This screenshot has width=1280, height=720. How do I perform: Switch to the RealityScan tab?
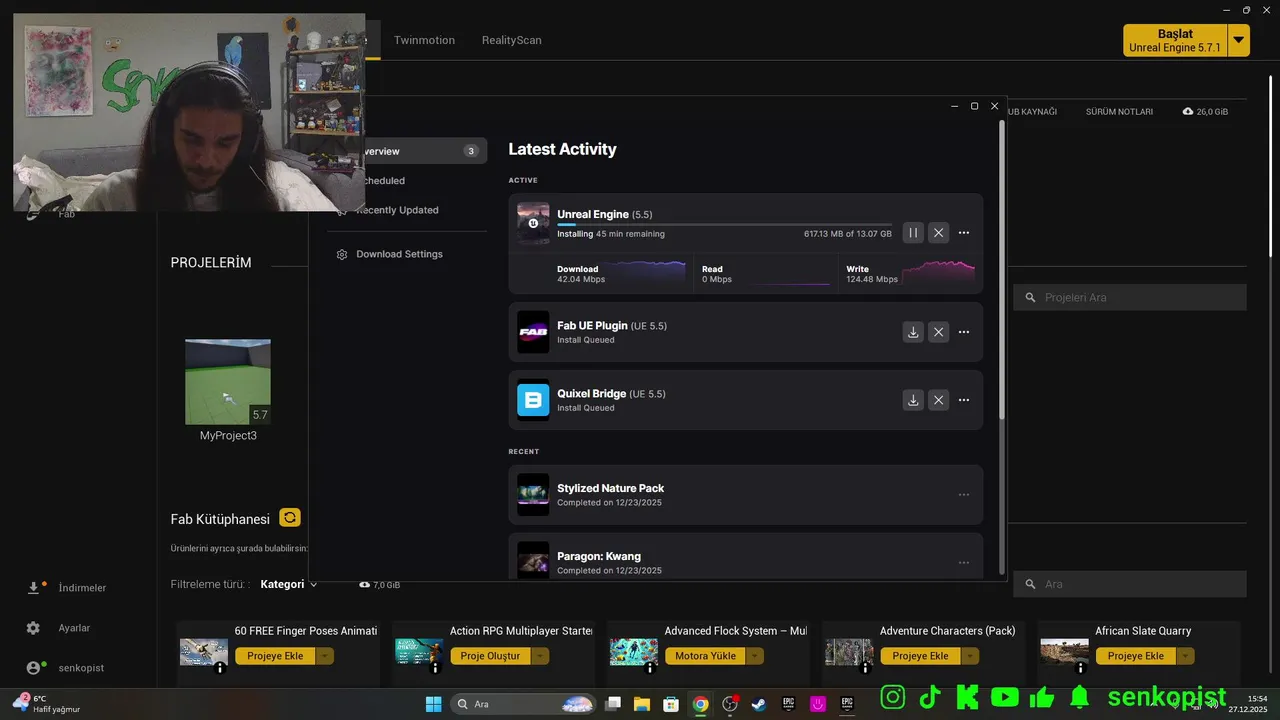pyautogui.click(x=511, y=40)
